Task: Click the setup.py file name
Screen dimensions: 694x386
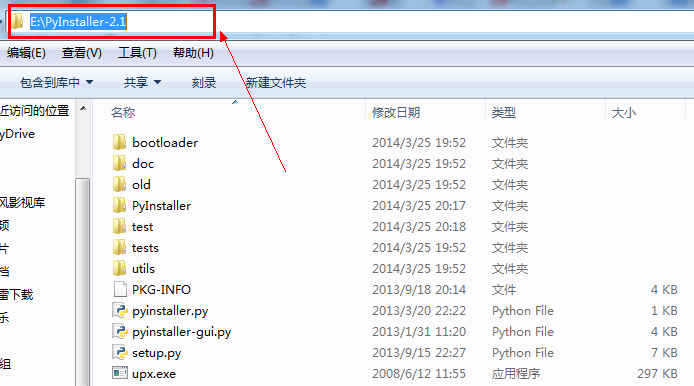Action: coord(157,353)
